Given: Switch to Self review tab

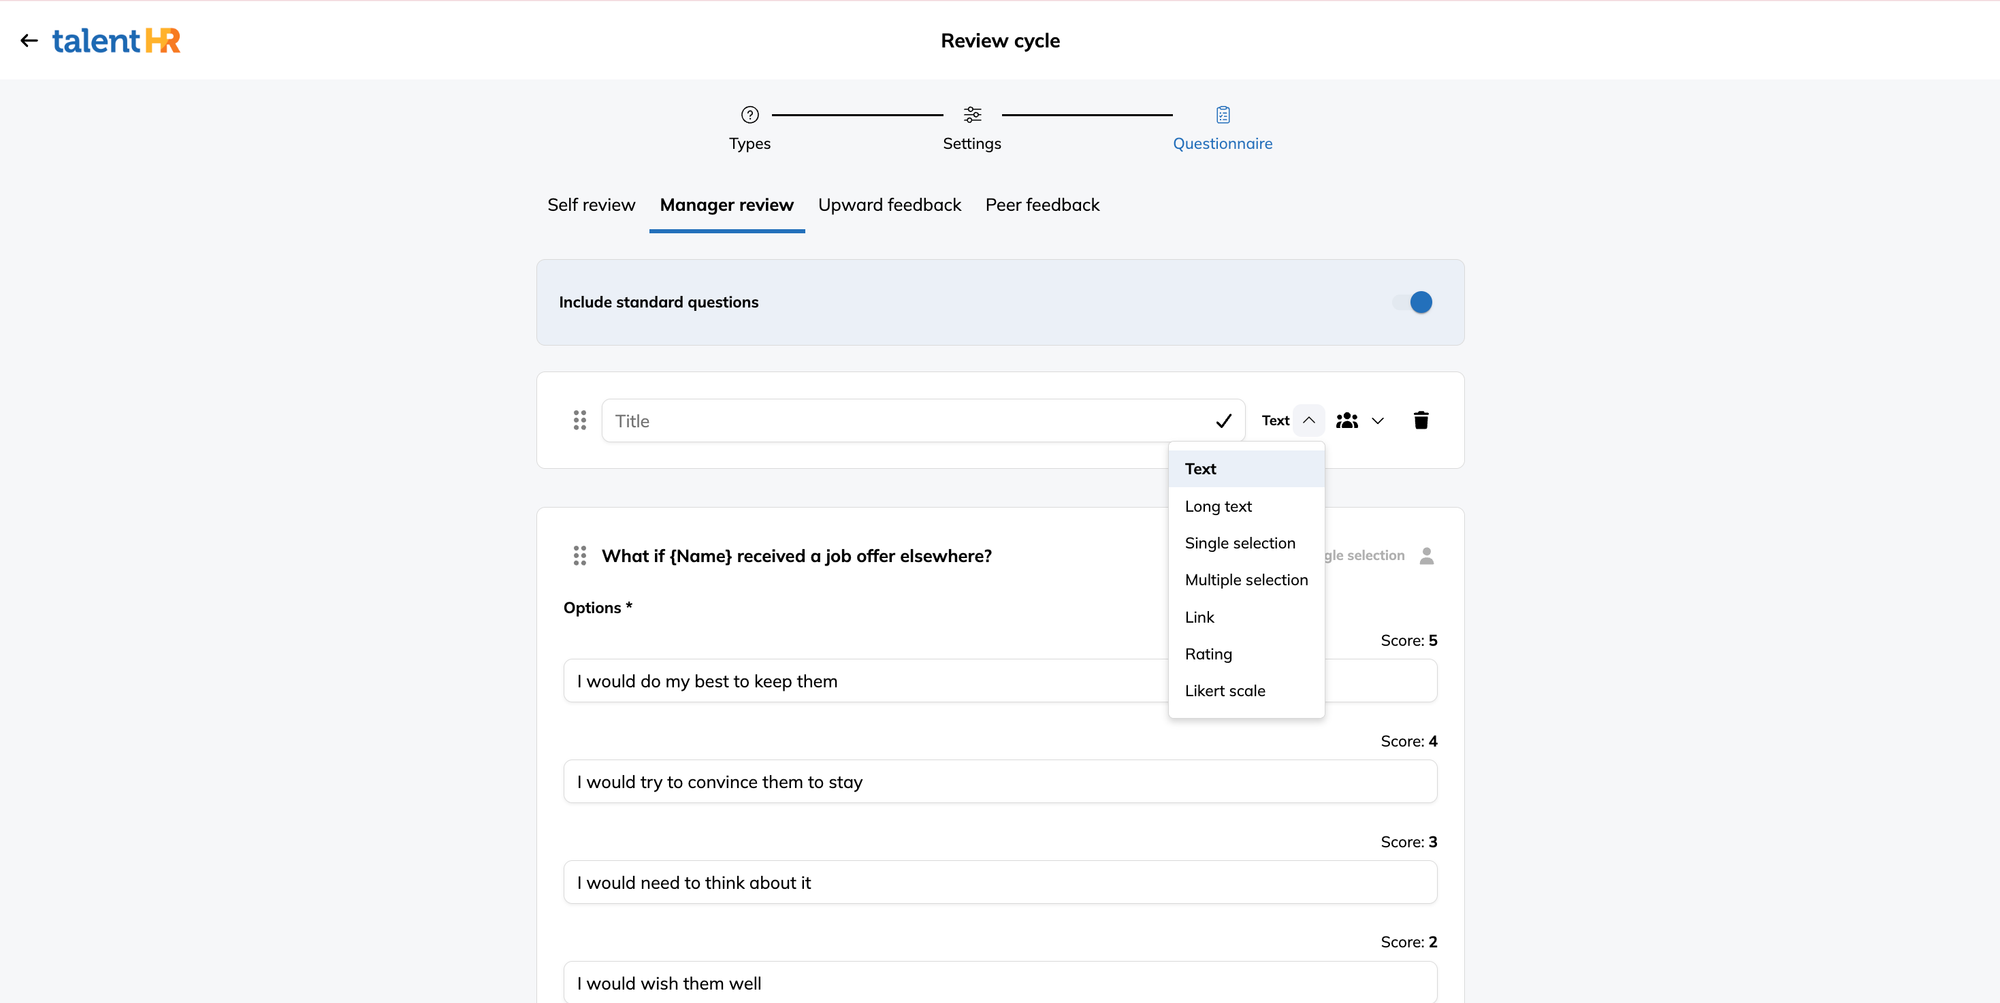Looking at the screenshot, I should 591,205.
